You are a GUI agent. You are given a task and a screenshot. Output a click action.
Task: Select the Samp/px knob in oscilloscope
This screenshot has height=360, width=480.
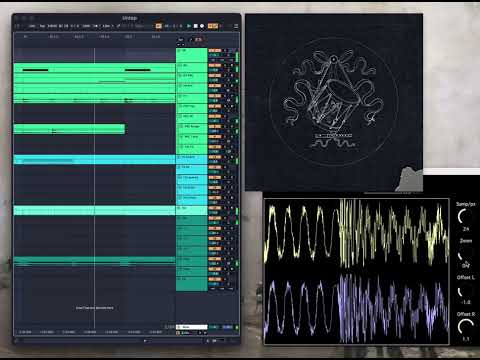coord(464,217)
